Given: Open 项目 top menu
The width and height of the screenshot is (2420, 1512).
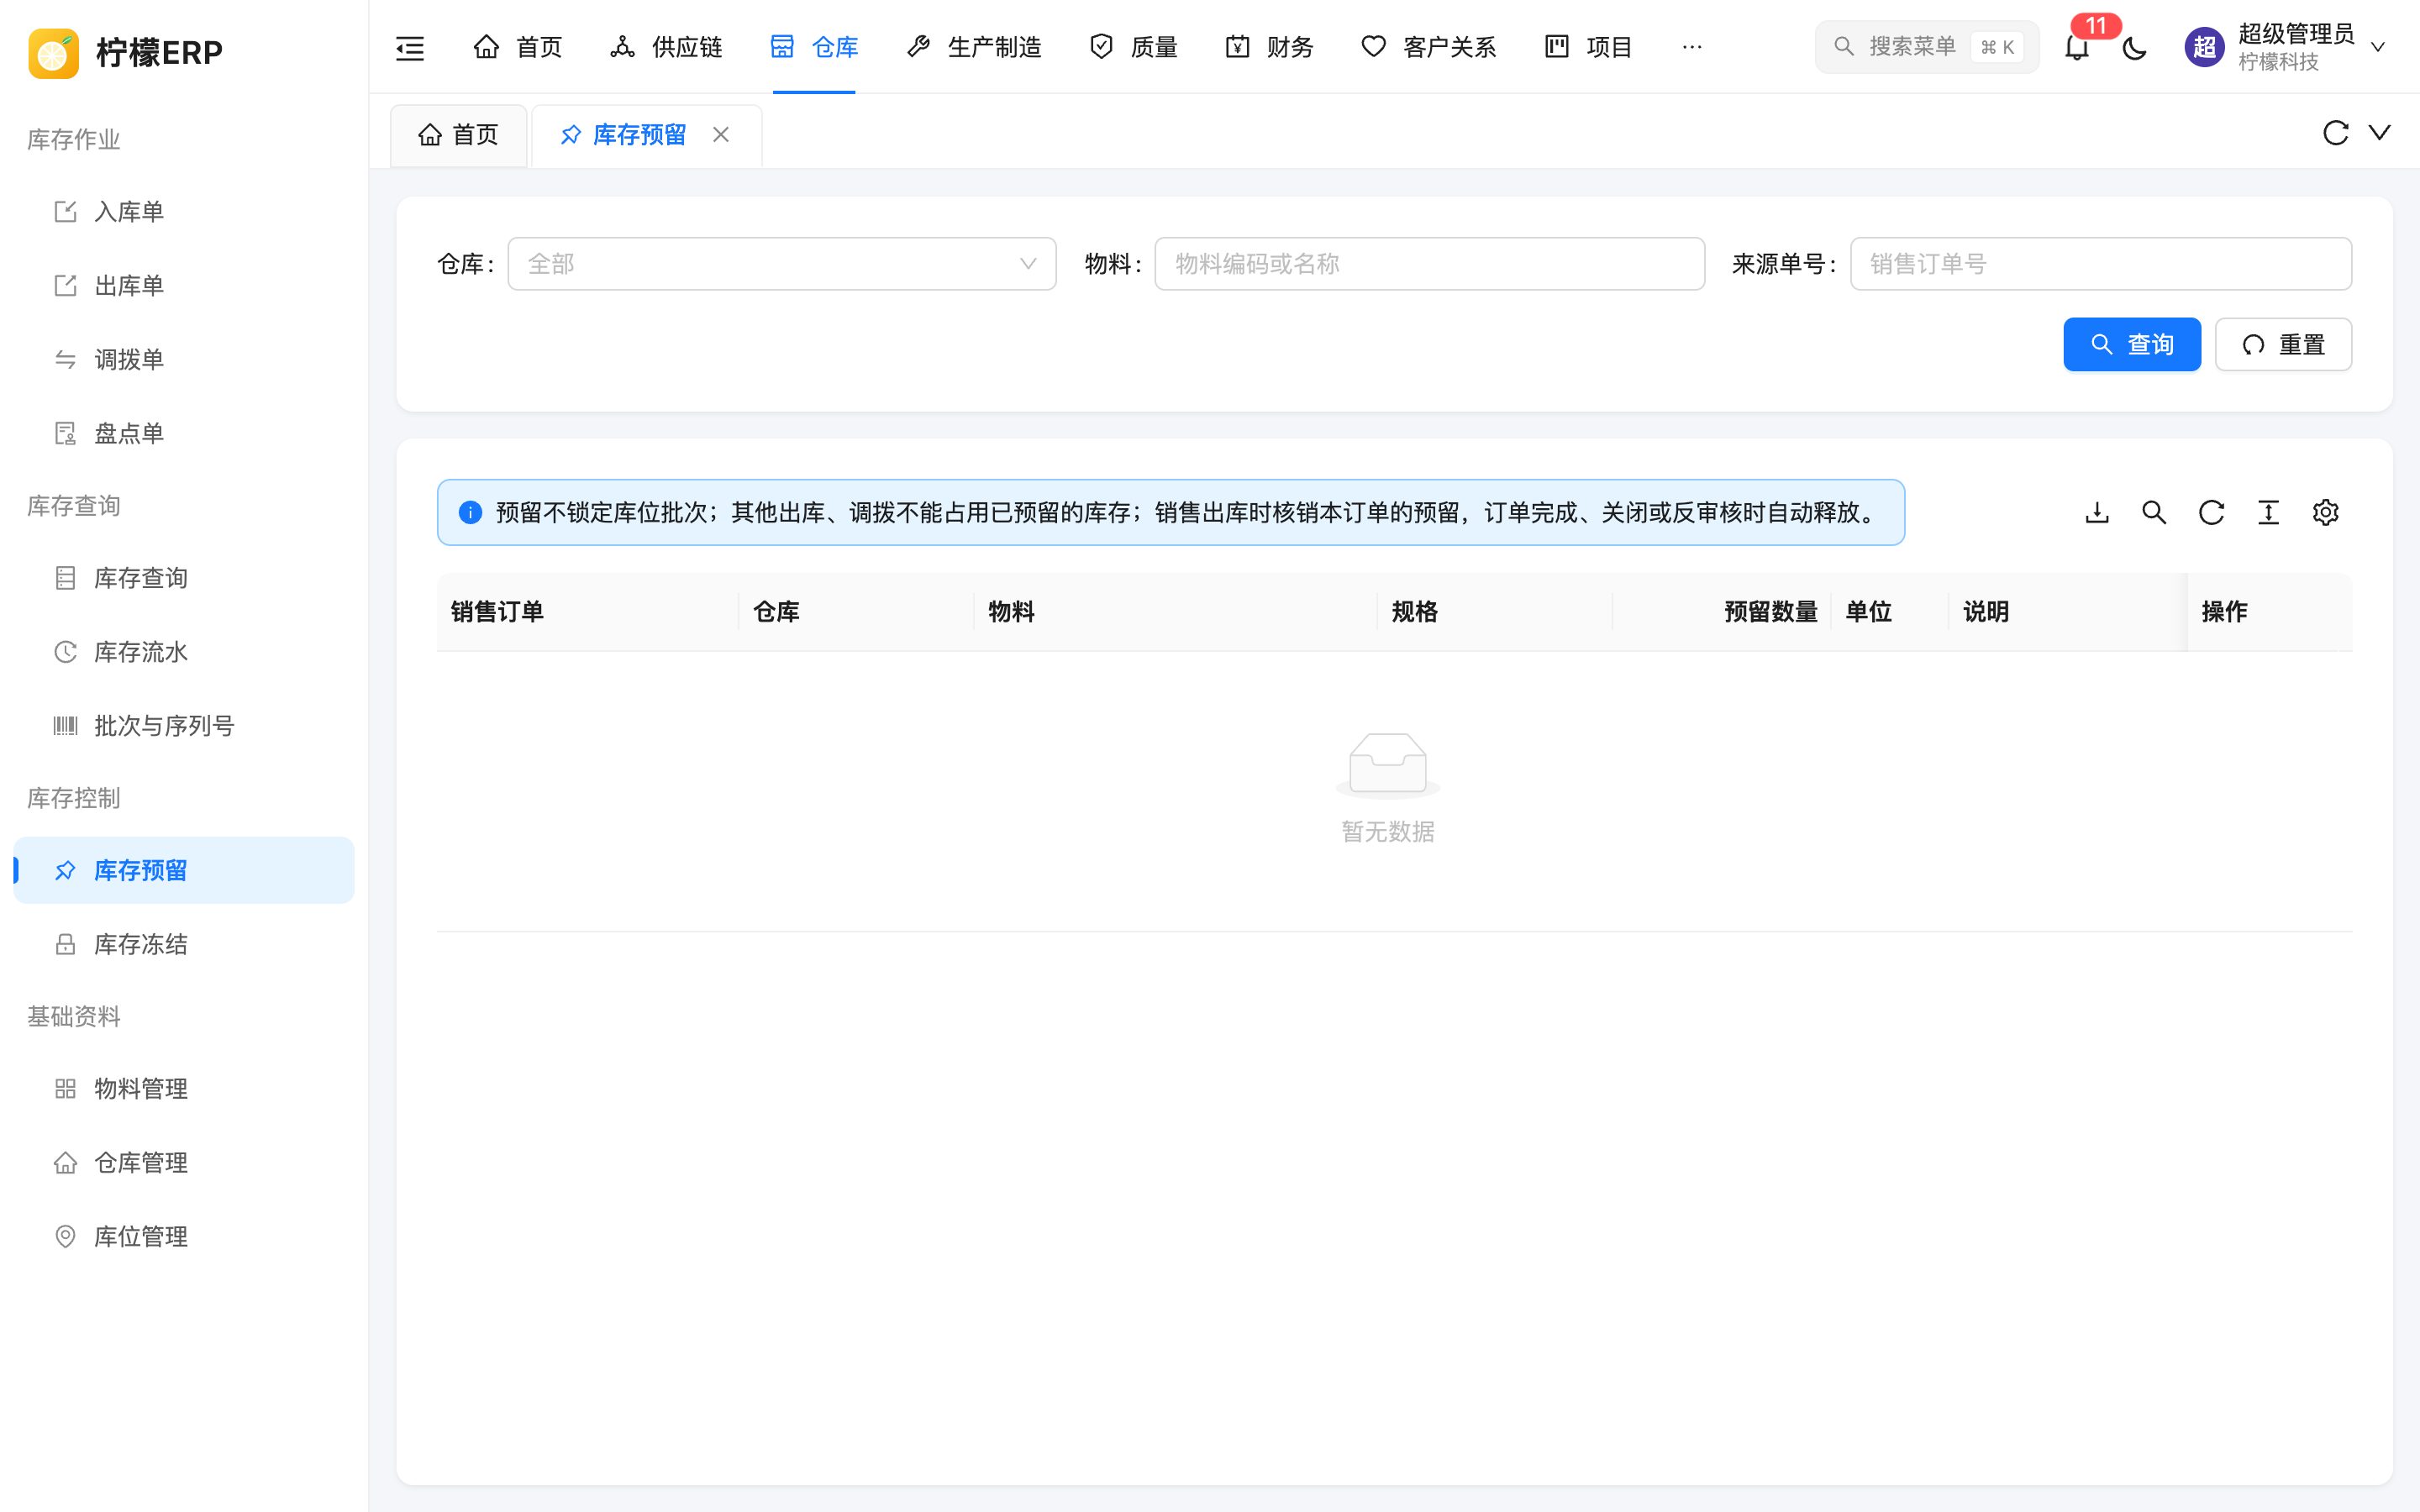Looking at the screenshot, I should tap(1588, 47).
